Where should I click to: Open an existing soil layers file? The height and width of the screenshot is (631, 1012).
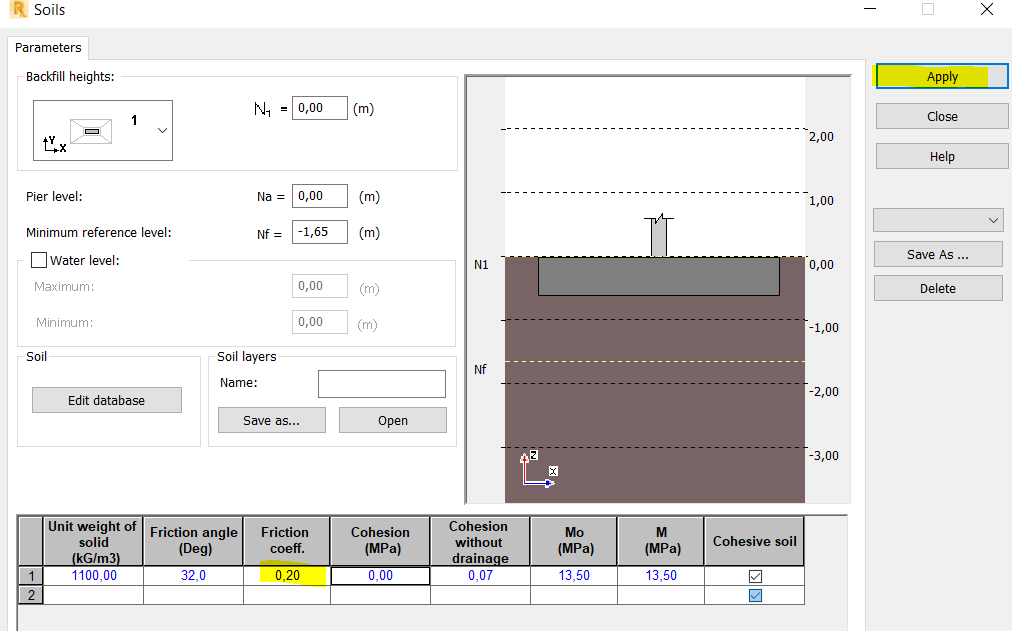point(392,419)
